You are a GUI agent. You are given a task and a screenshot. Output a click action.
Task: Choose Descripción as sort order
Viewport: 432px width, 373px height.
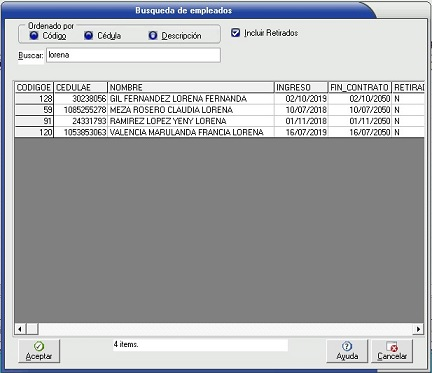click(153, 35)
